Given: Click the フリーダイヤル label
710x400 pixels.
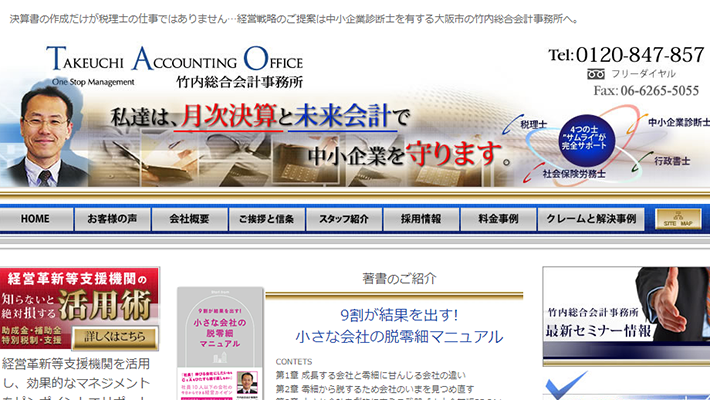Looking at the screenshot, I should [643, 74].
